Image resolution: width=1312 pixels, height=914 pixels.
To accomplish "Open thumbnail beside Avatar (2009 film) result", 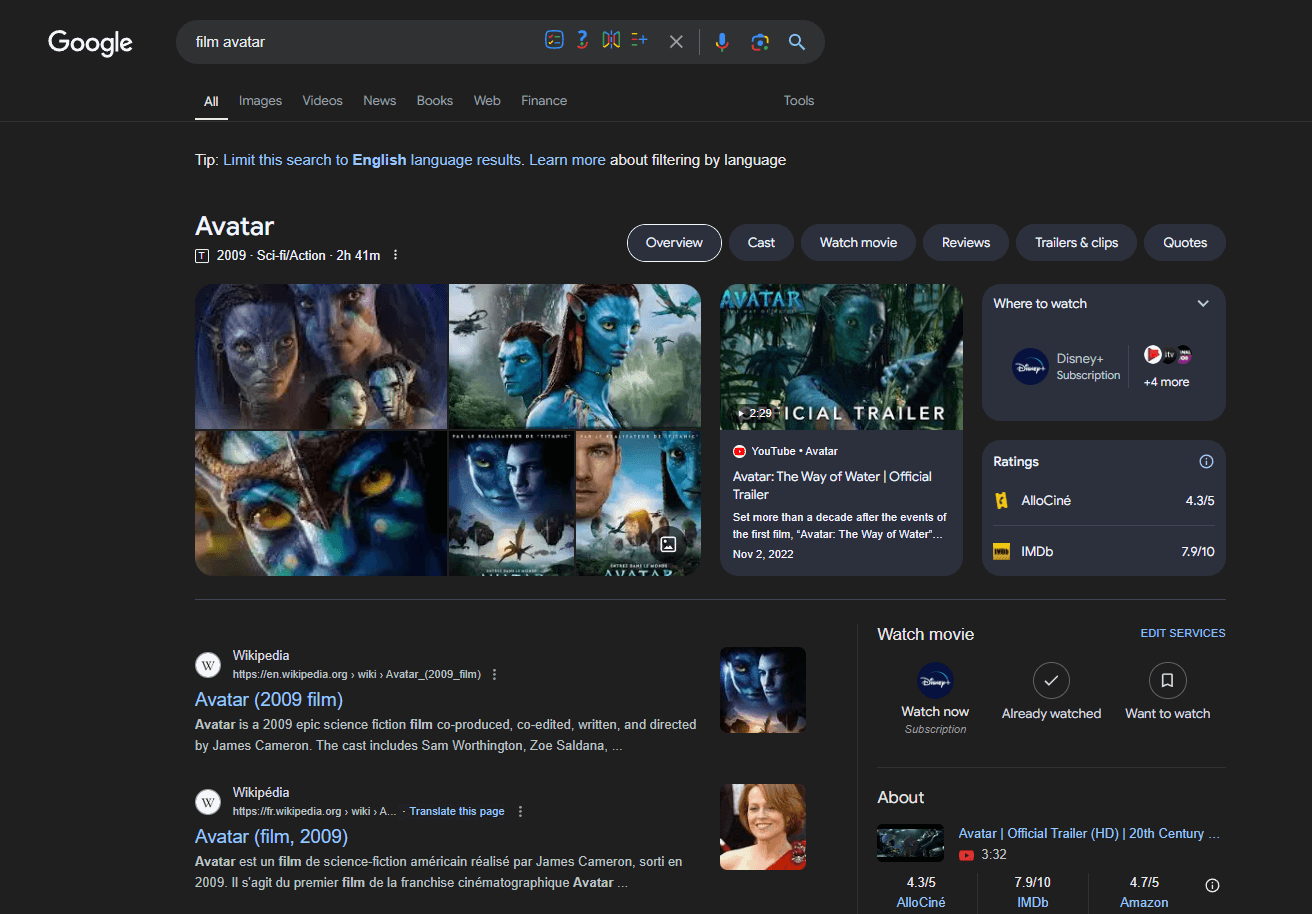I will (763, 690).
